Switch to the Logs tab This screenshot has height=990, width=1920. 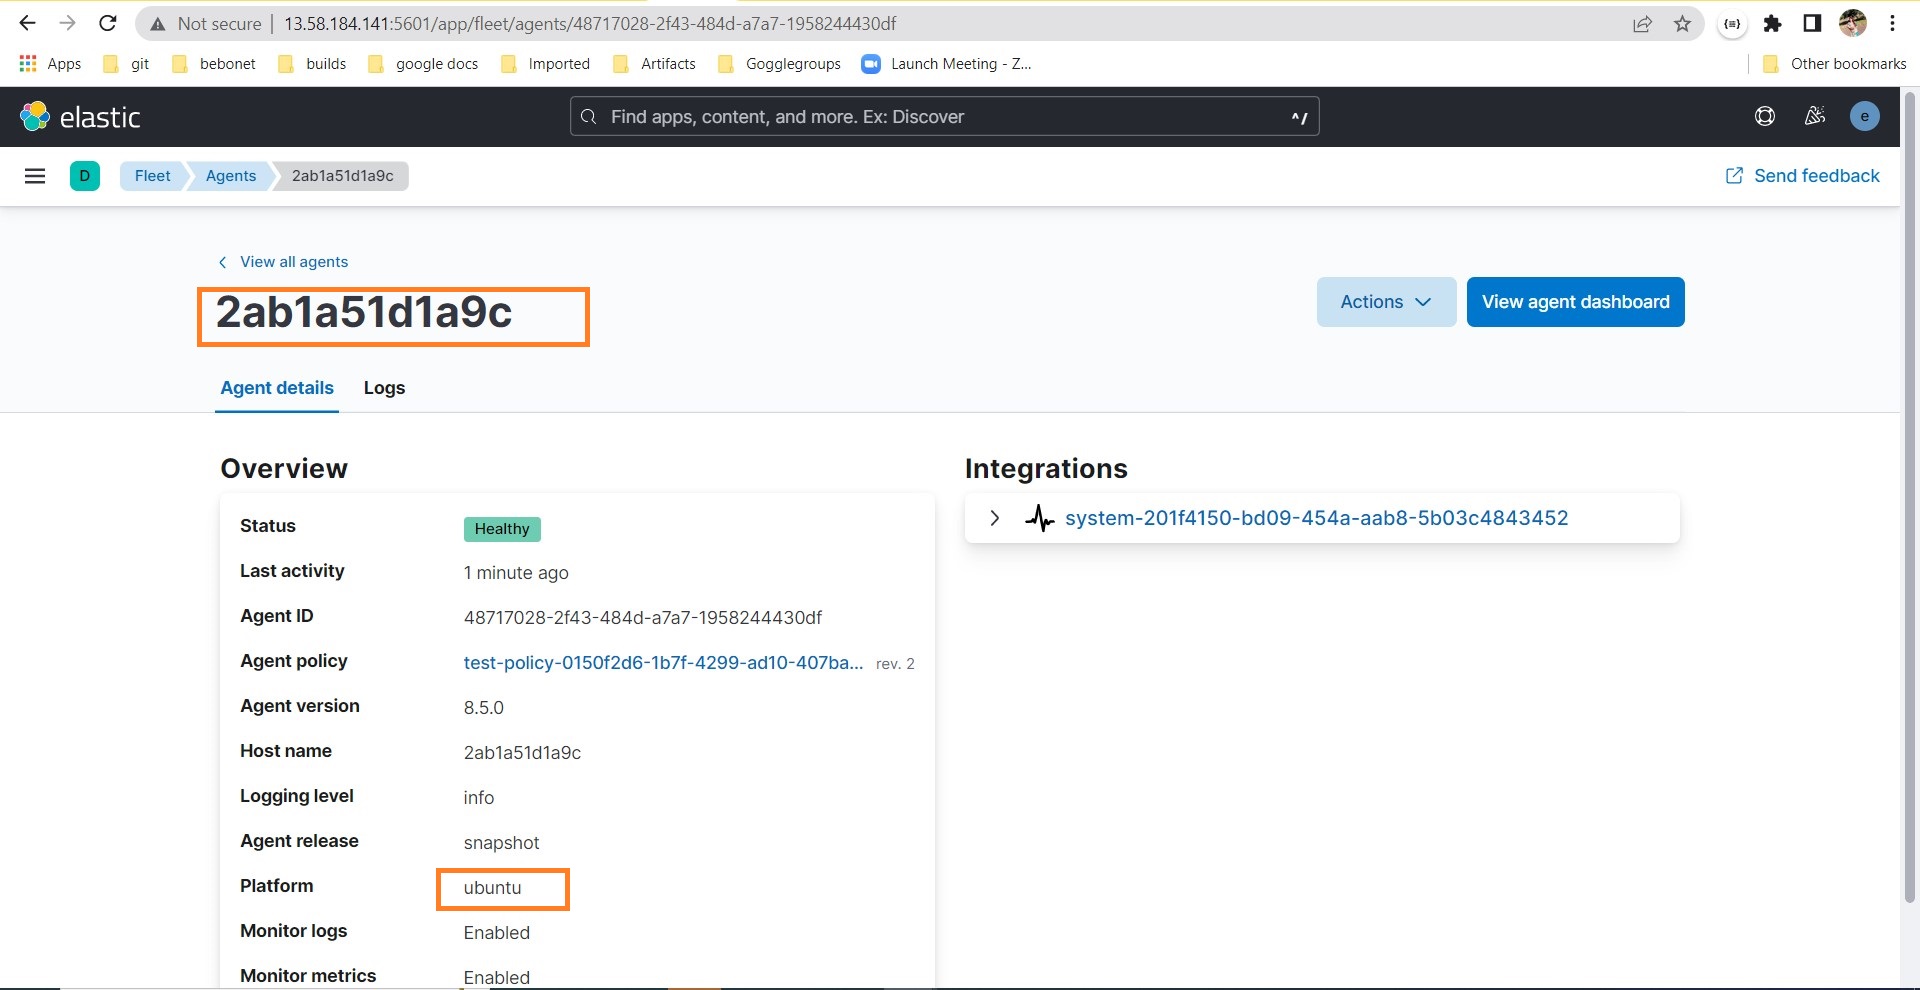[384, 388]
